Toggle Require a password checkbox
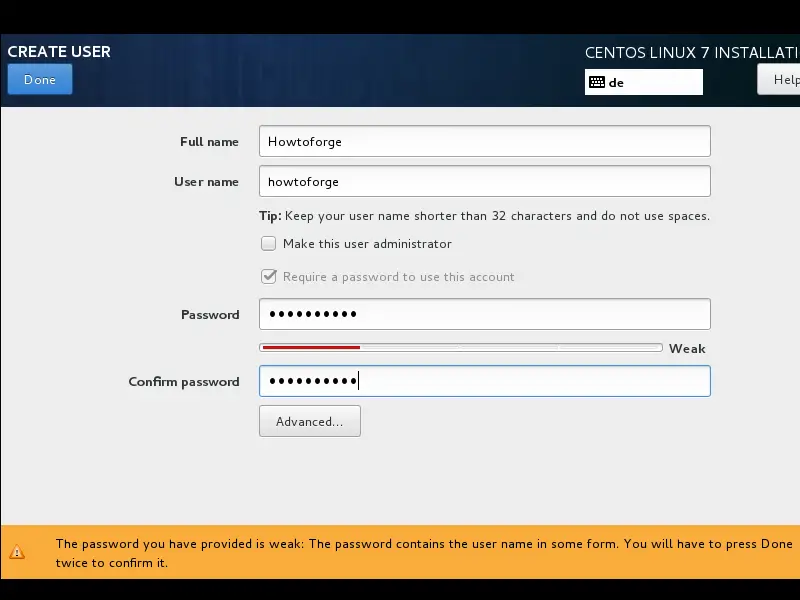800x600 pixels. [268, 277]
